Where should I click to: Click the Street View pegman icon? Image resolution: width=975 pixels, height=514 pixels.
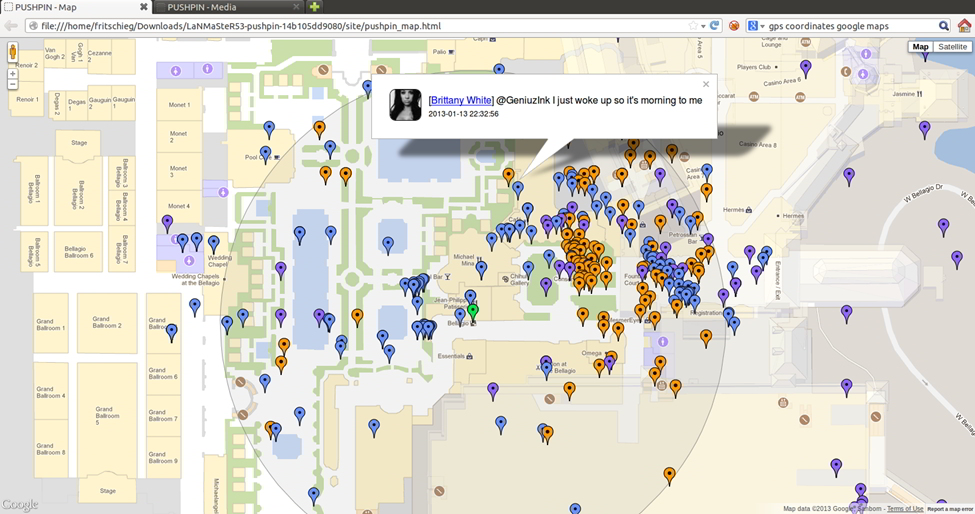tap(12, 52)
